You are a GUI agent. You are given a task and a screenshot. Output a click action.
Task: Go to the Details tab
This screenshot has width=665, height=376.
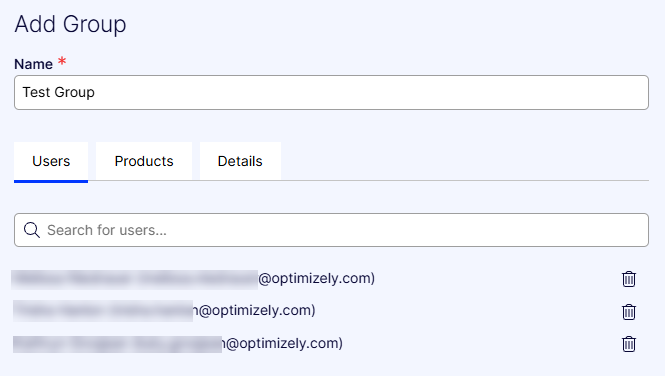[x=240, y=162]
